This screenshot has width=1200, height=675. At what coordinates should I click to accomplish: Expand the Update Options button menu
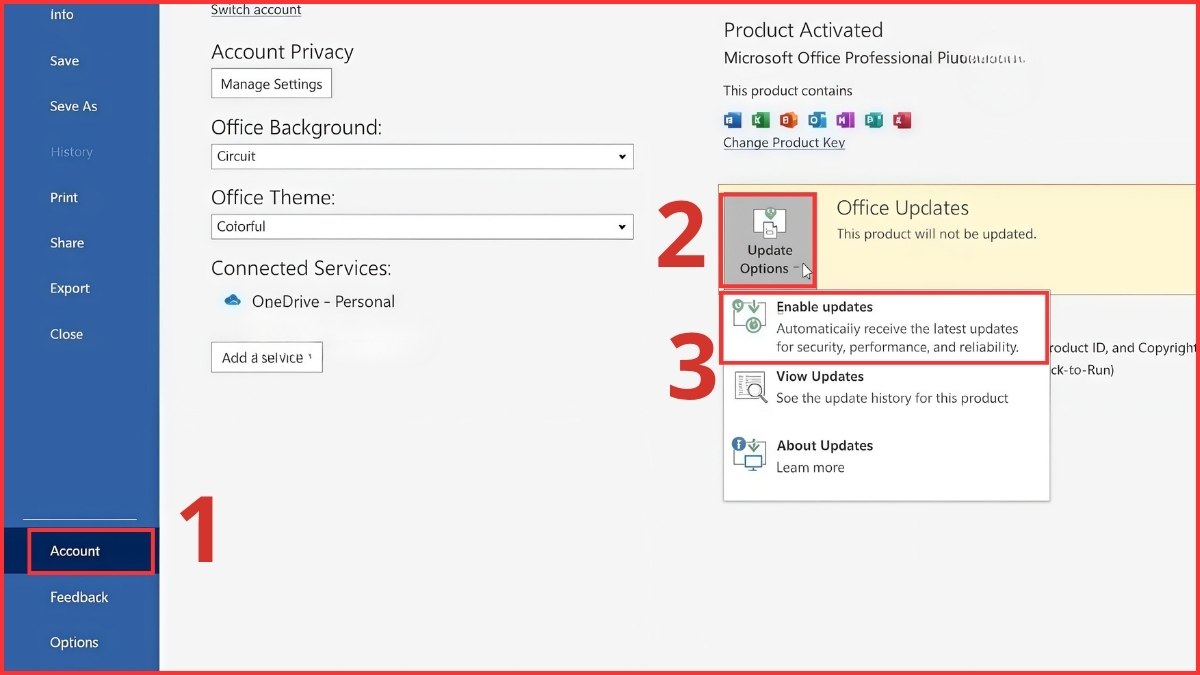(769, 240)
